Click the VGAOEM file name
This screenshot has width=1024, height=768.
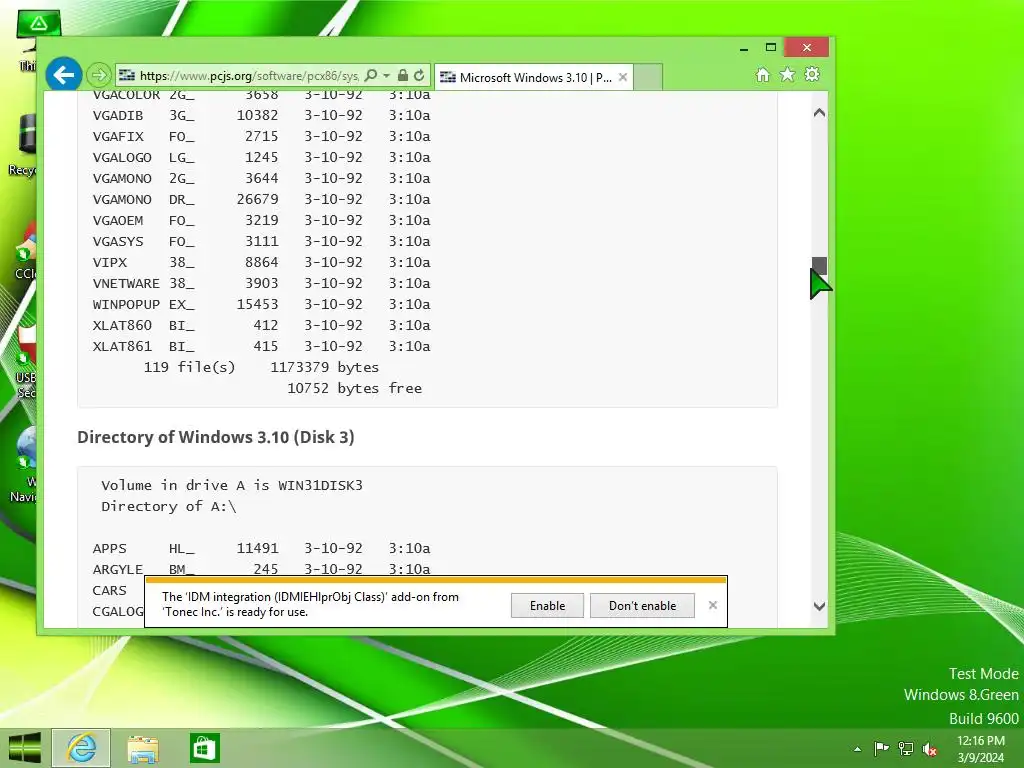(x=118, y=221)
